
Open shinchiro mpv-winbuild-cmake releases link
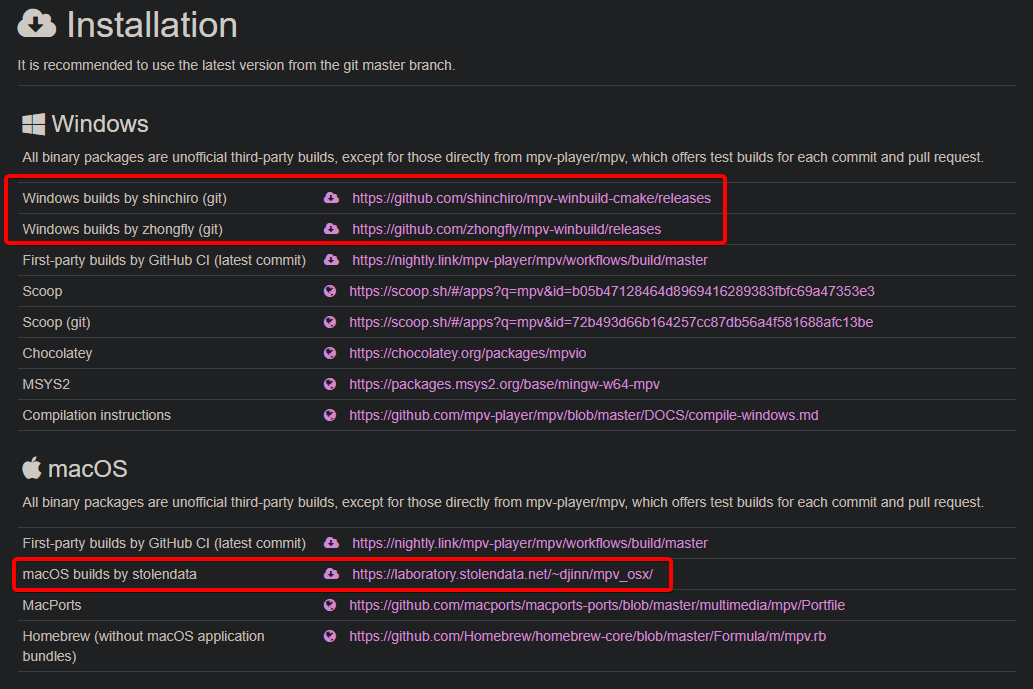[x=531, y=198]
